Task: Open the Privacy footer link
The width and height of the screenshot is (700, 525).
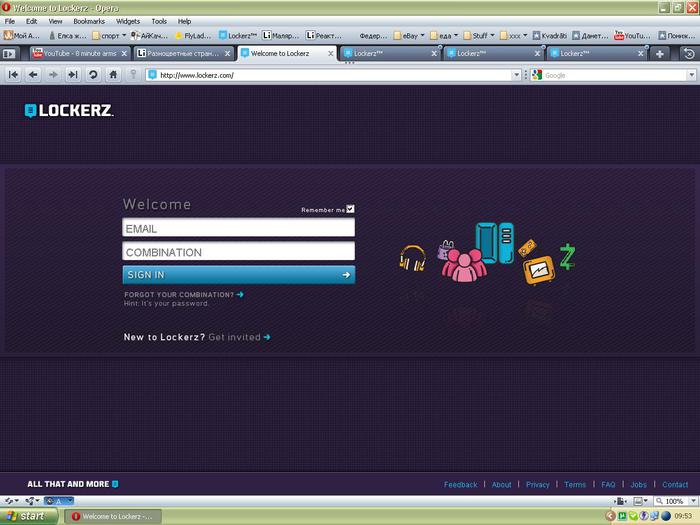Action: click(538, 484)
